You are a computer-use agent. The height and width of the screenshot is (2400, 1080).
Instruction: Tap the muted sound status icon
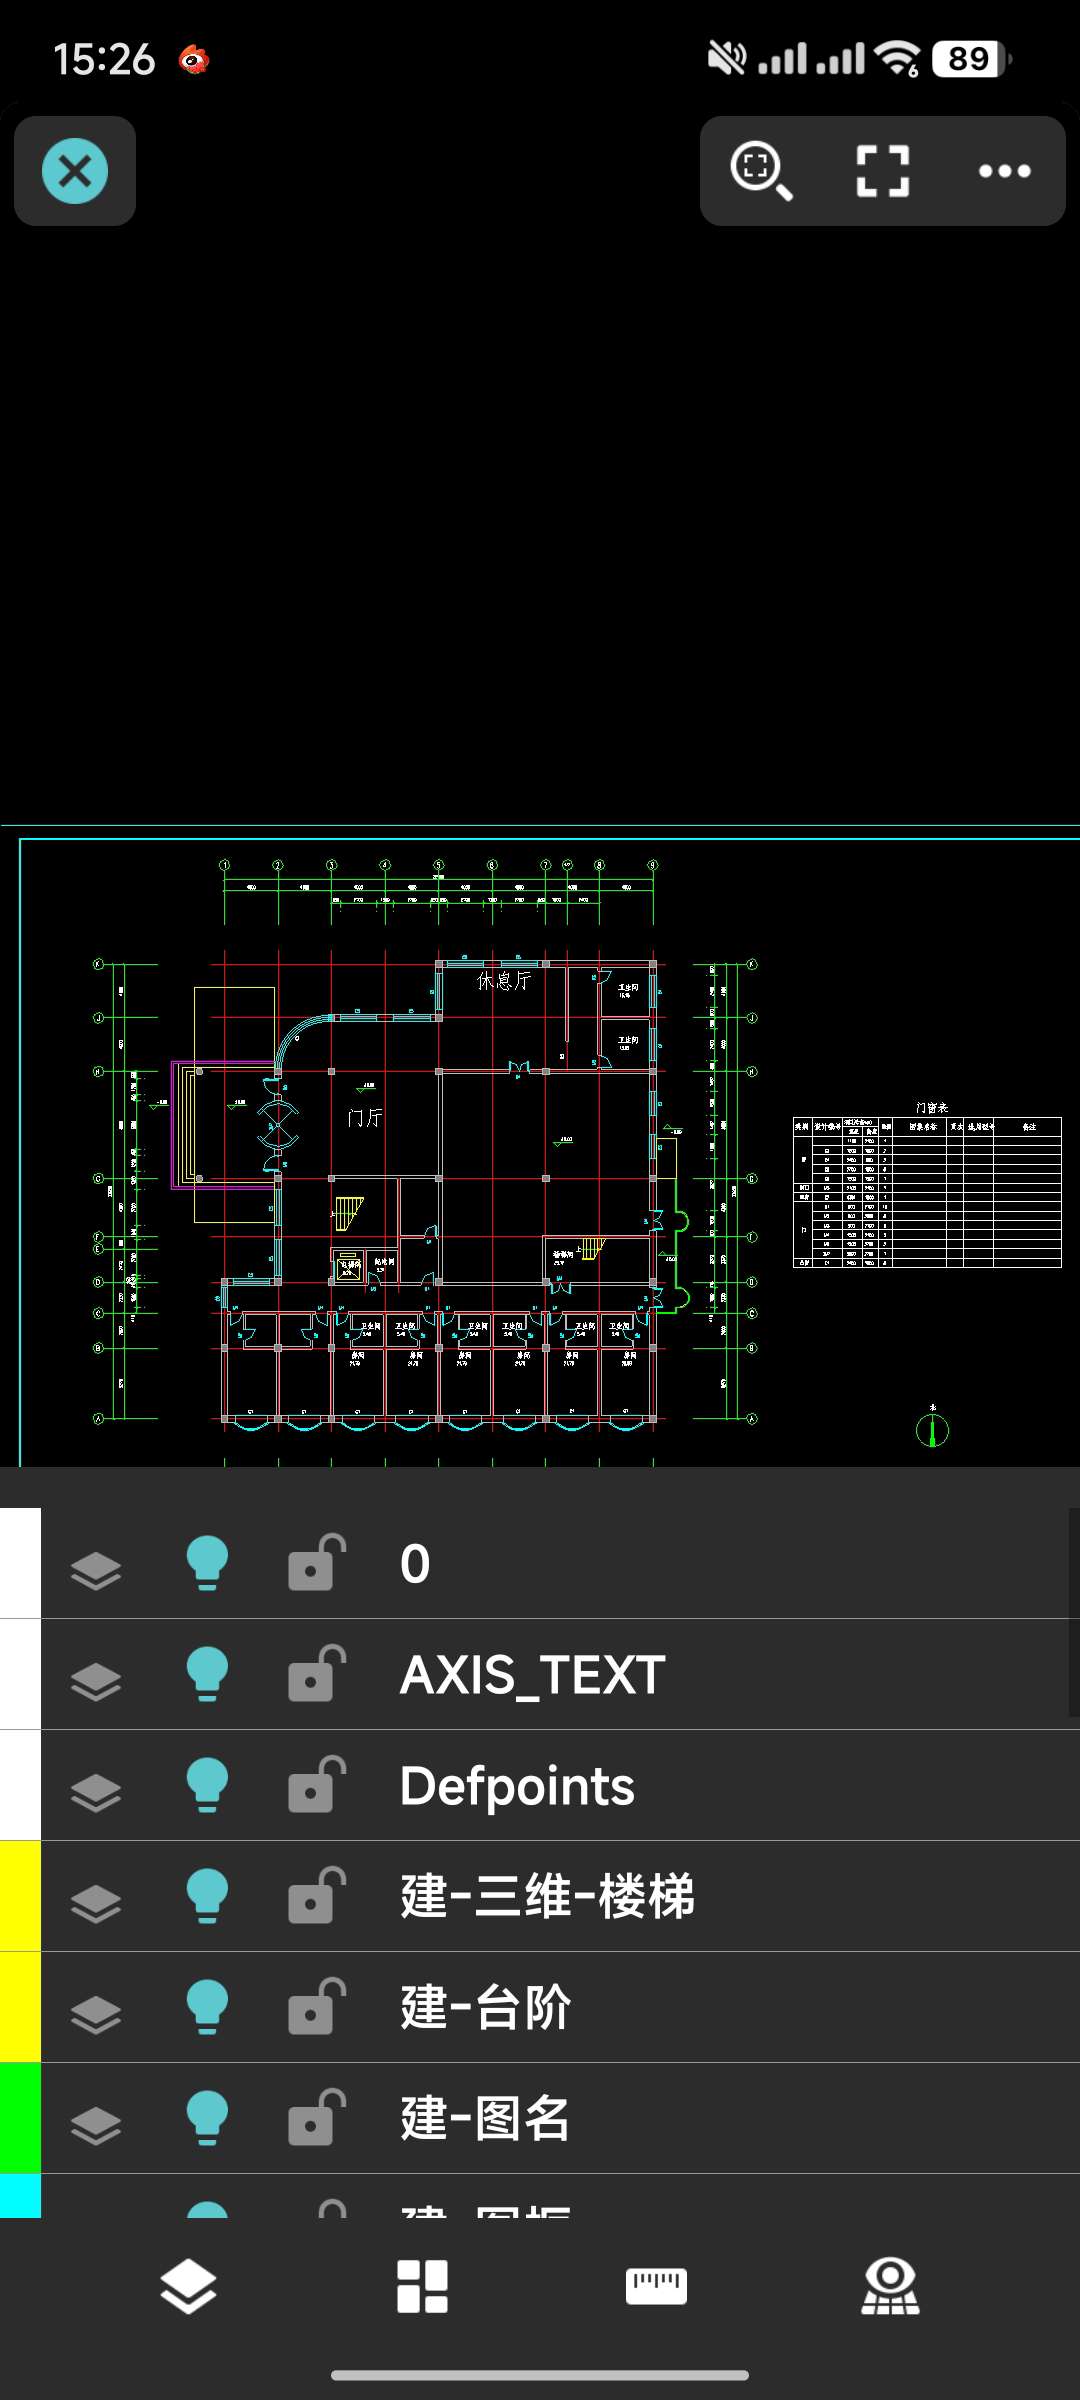pos(727,59)
